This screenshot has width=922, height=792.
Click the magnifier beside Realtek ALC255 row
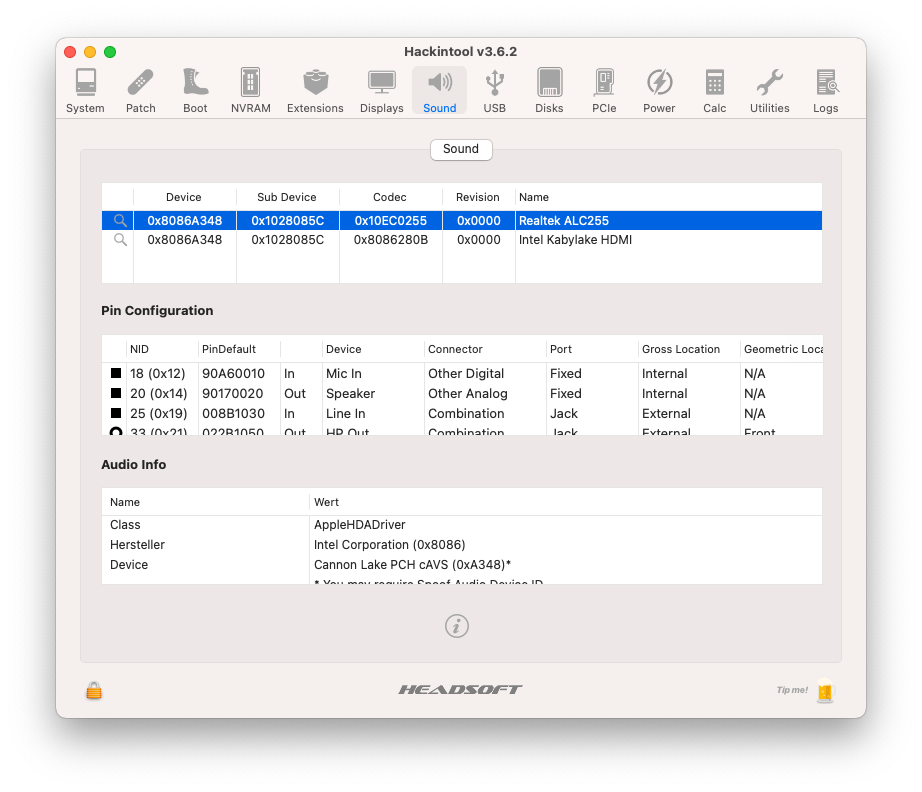(x=120, y=220)
